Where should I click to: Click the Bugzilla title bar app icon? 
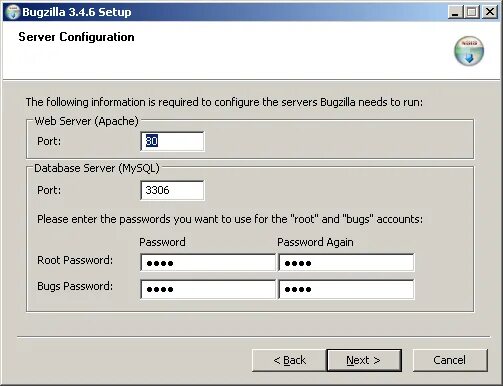point(13,12)
